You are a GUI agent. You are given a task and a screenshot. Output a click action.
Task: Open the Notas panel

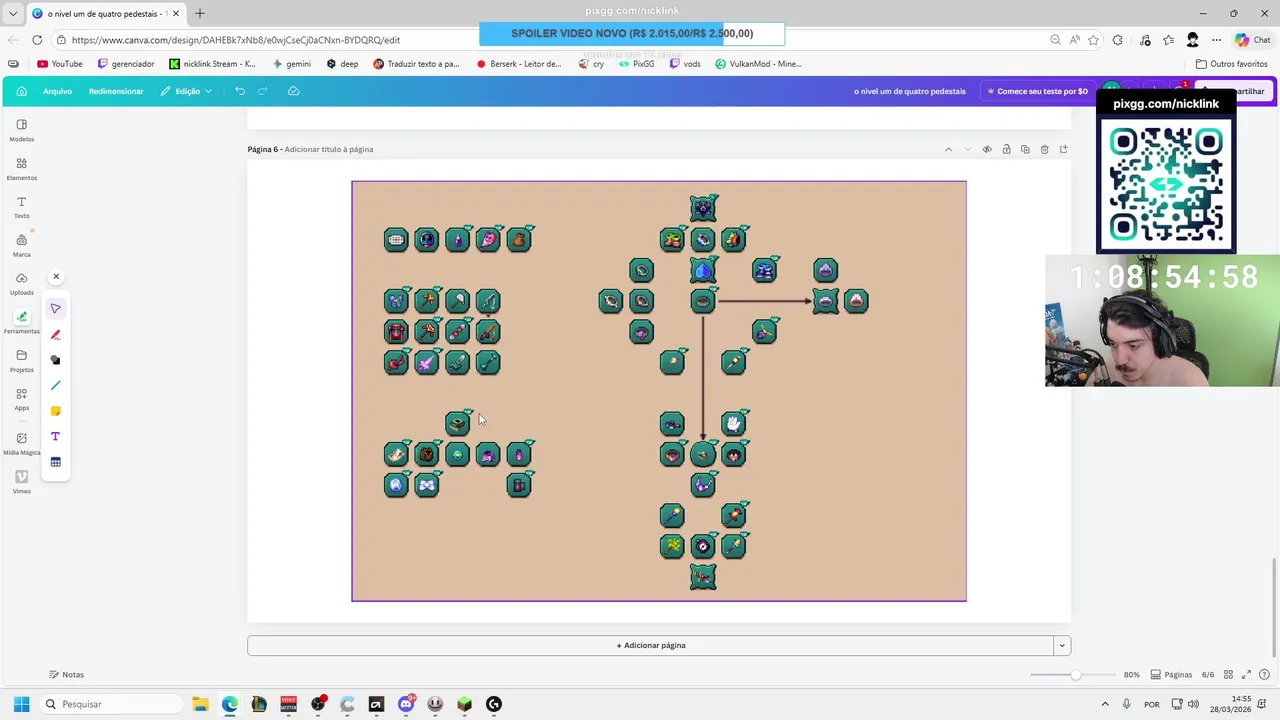pos(66,674)
